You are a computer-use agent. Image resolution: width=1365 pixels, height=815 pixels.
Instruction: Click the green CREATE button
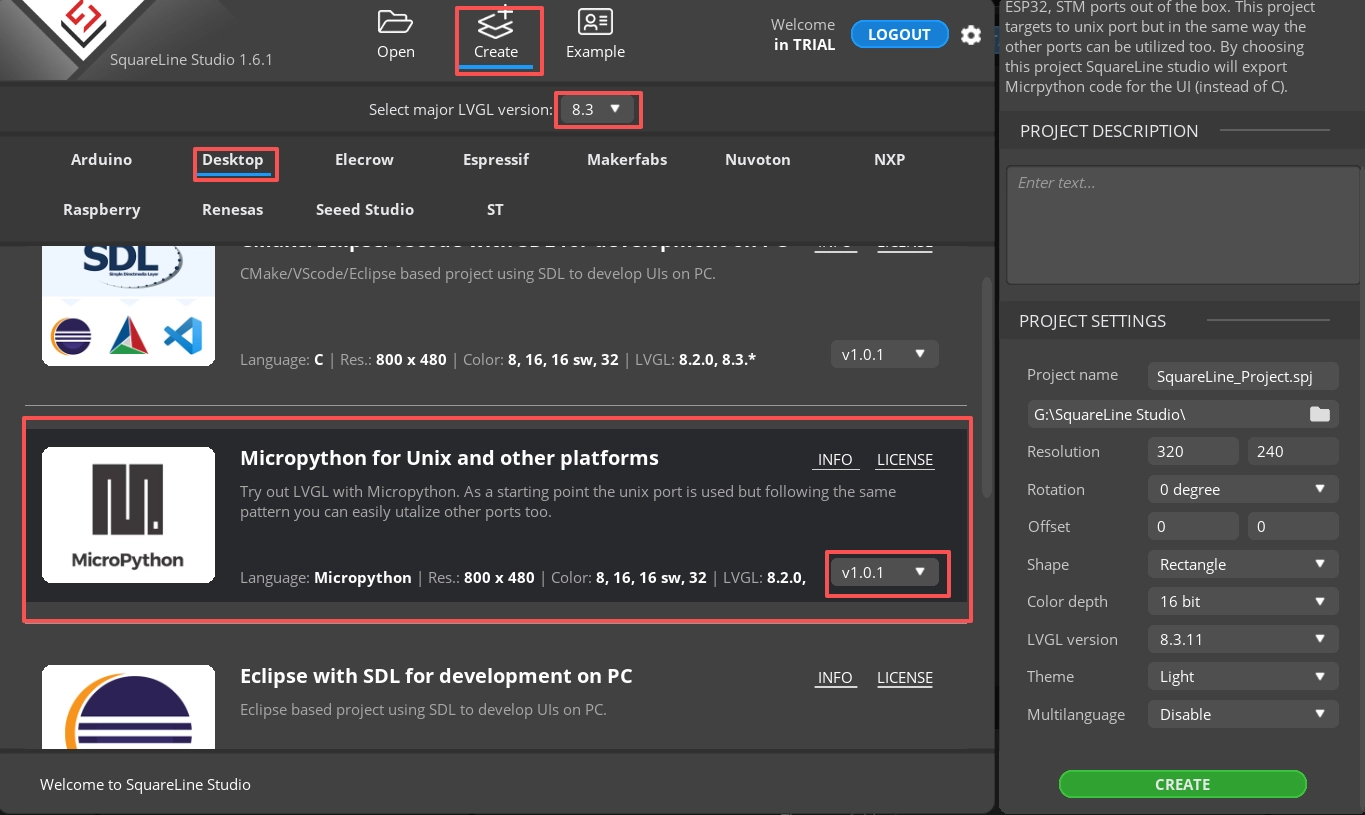pos(1182,784)
